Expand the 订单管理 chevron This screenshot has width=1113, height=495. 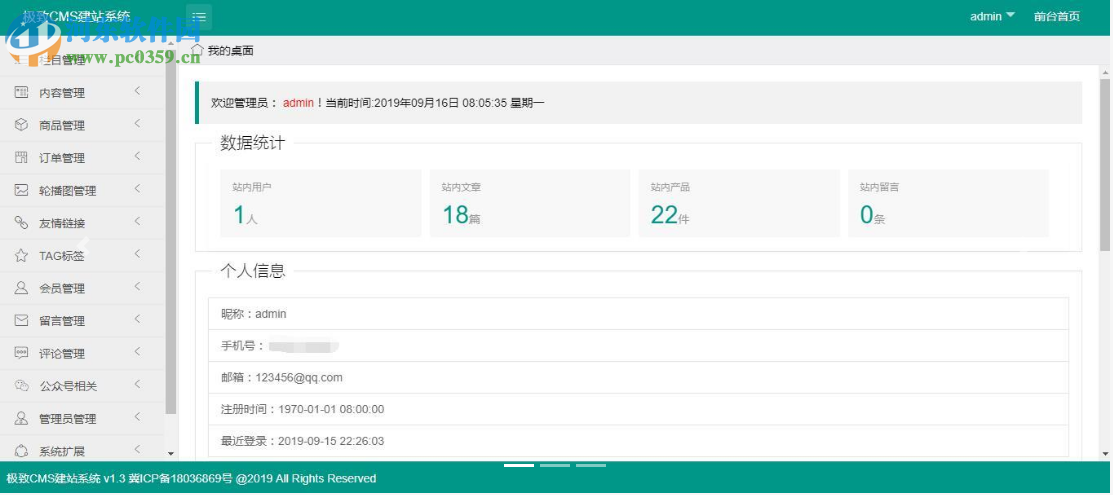click(137, 156)
